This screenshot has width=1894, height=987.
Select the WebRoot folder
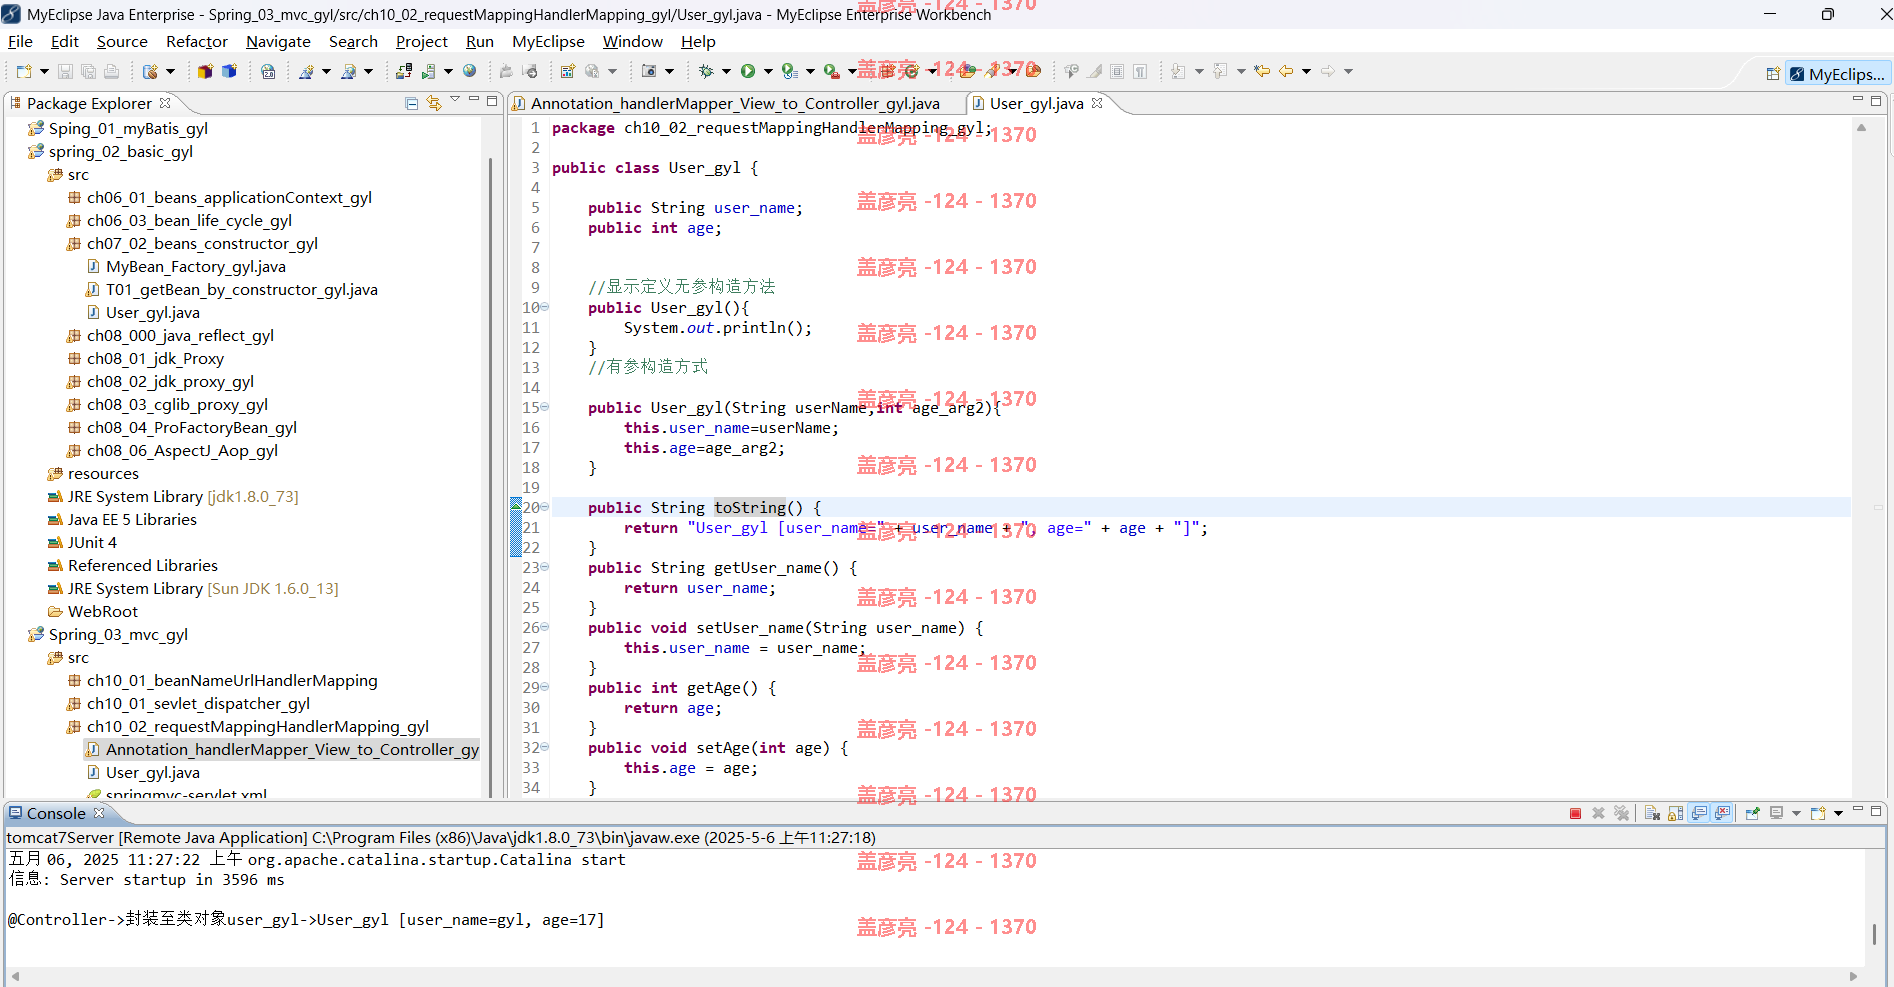click(x=102, y=611)
